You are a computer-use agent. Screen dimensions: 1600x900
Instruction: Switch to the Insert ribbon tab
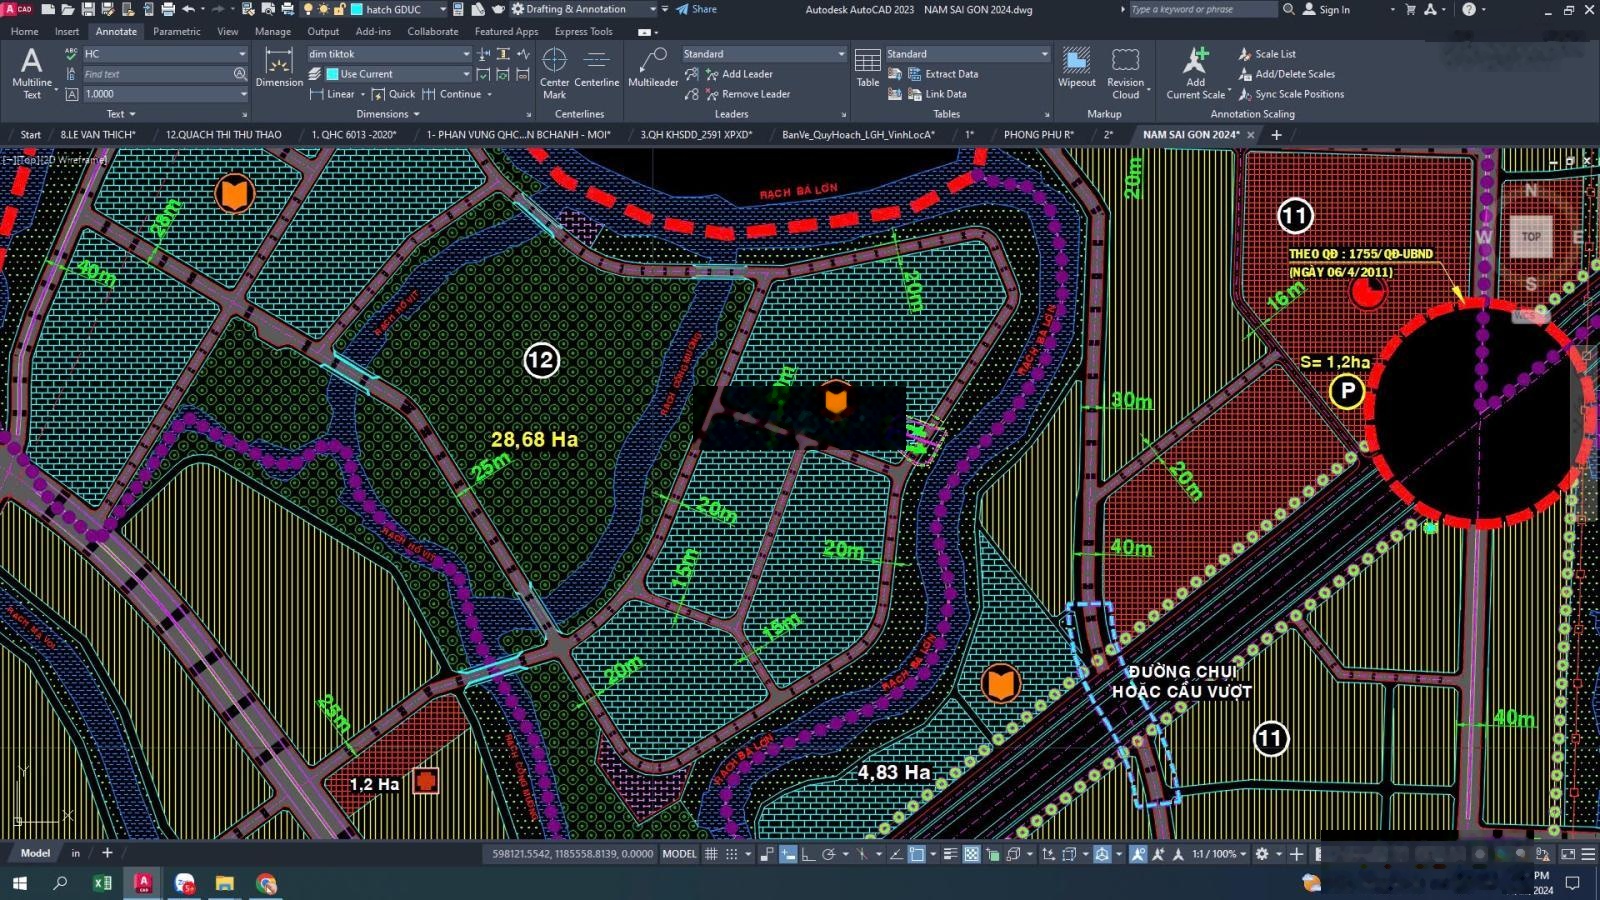[67, 31]
